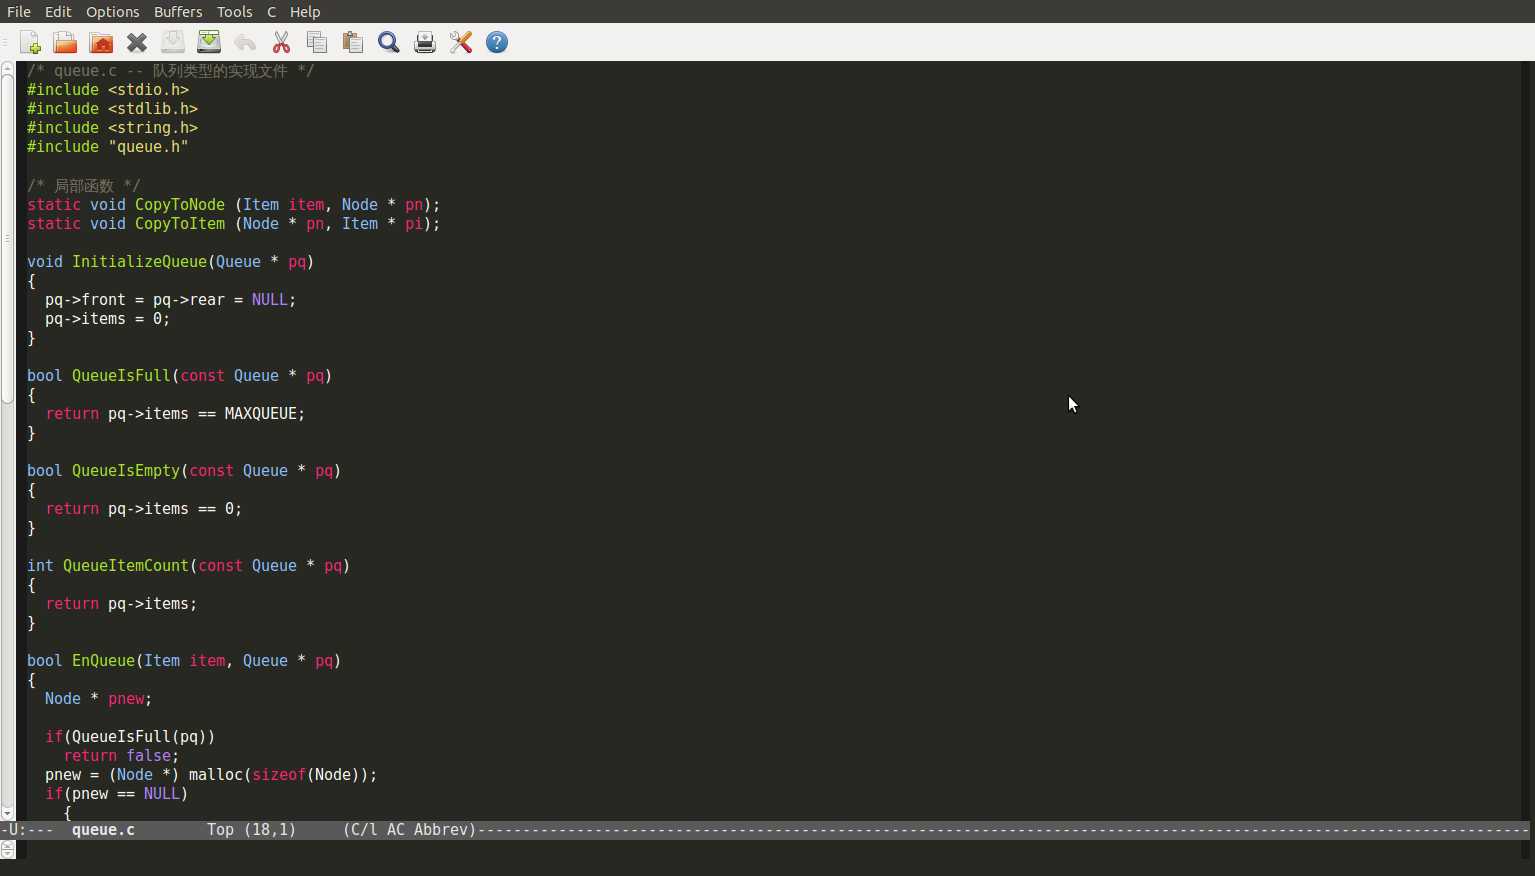The width and height of the screenshot is (1535, 876).
Task: Click on 'pq->items = 0;' line
Action: (107, 319)
